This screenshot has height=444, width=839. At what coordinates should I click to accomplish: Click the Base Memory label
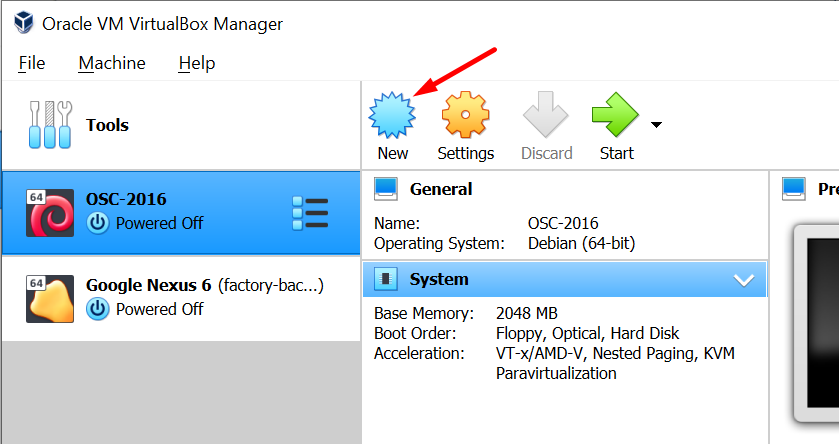click(x=424, y=313)
